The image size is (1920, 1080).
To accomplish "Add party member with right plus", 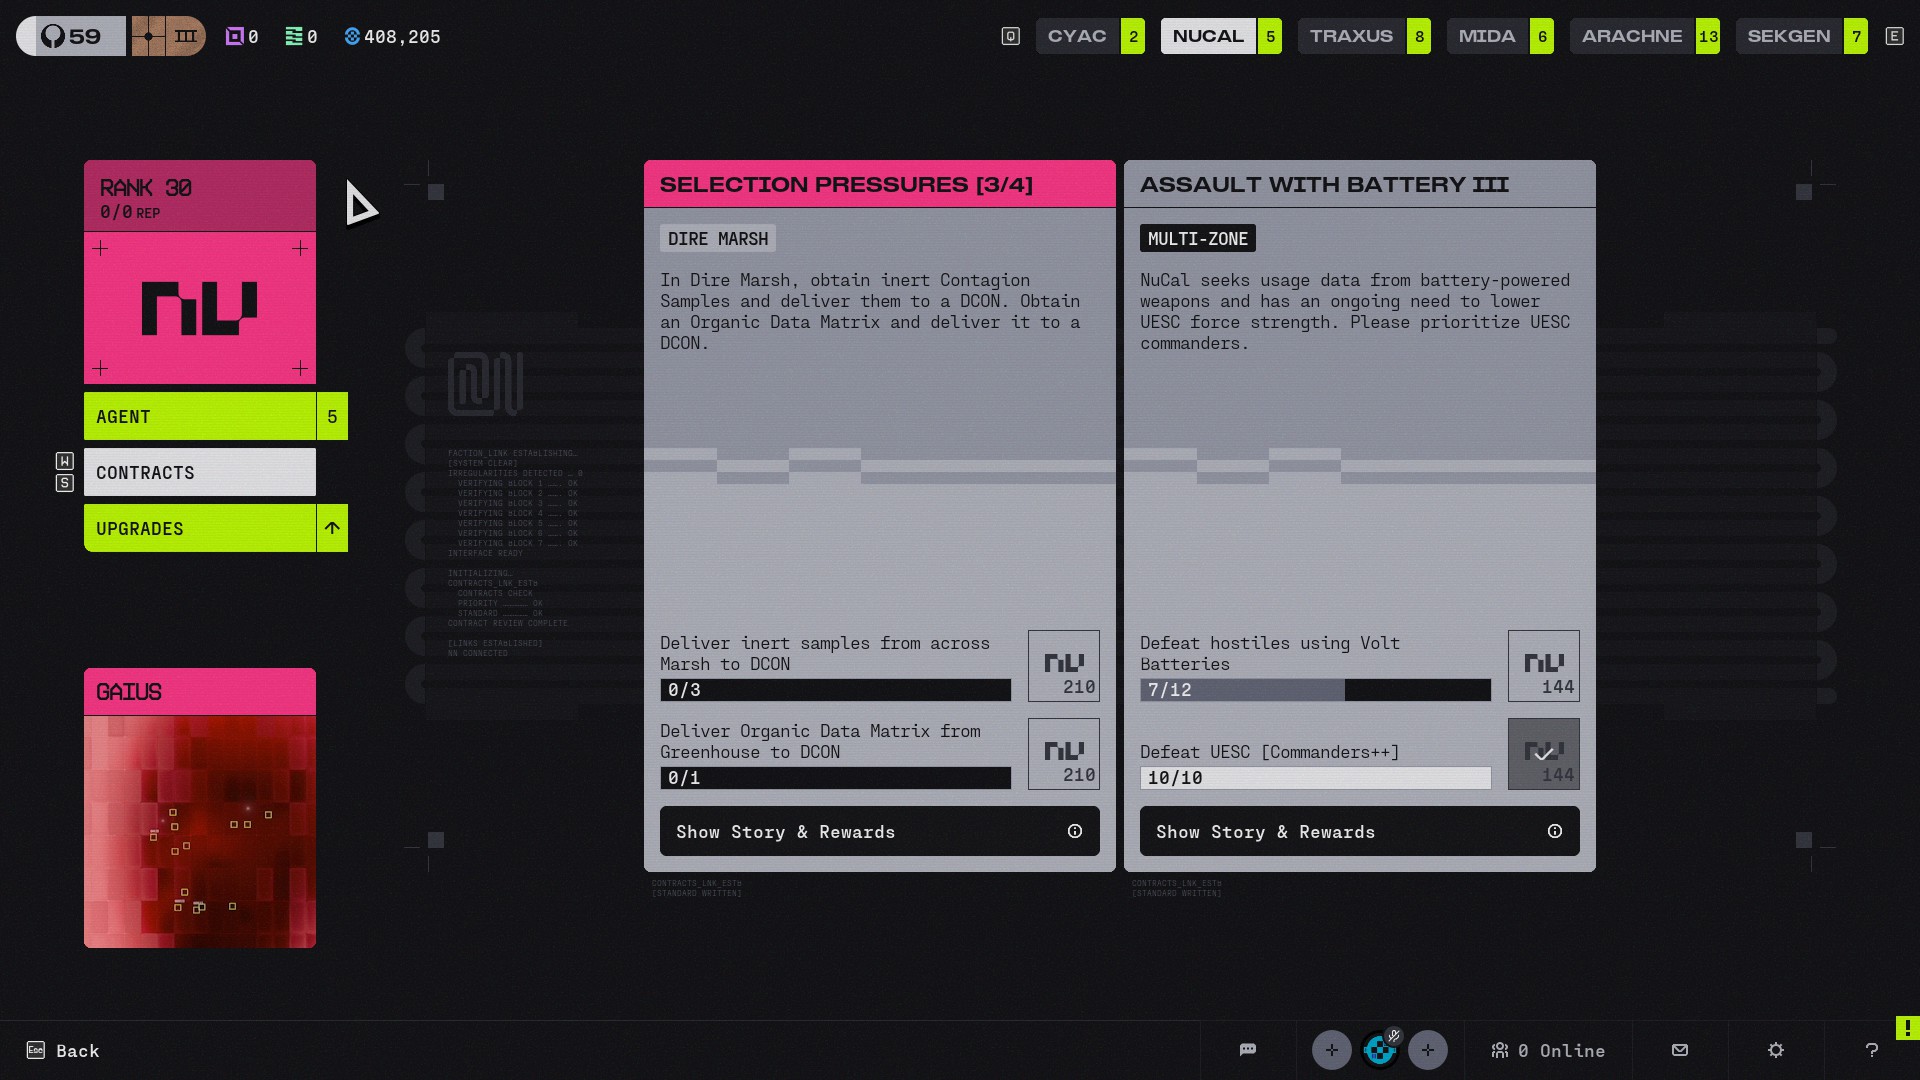I will click(x=1428, y=1050).
